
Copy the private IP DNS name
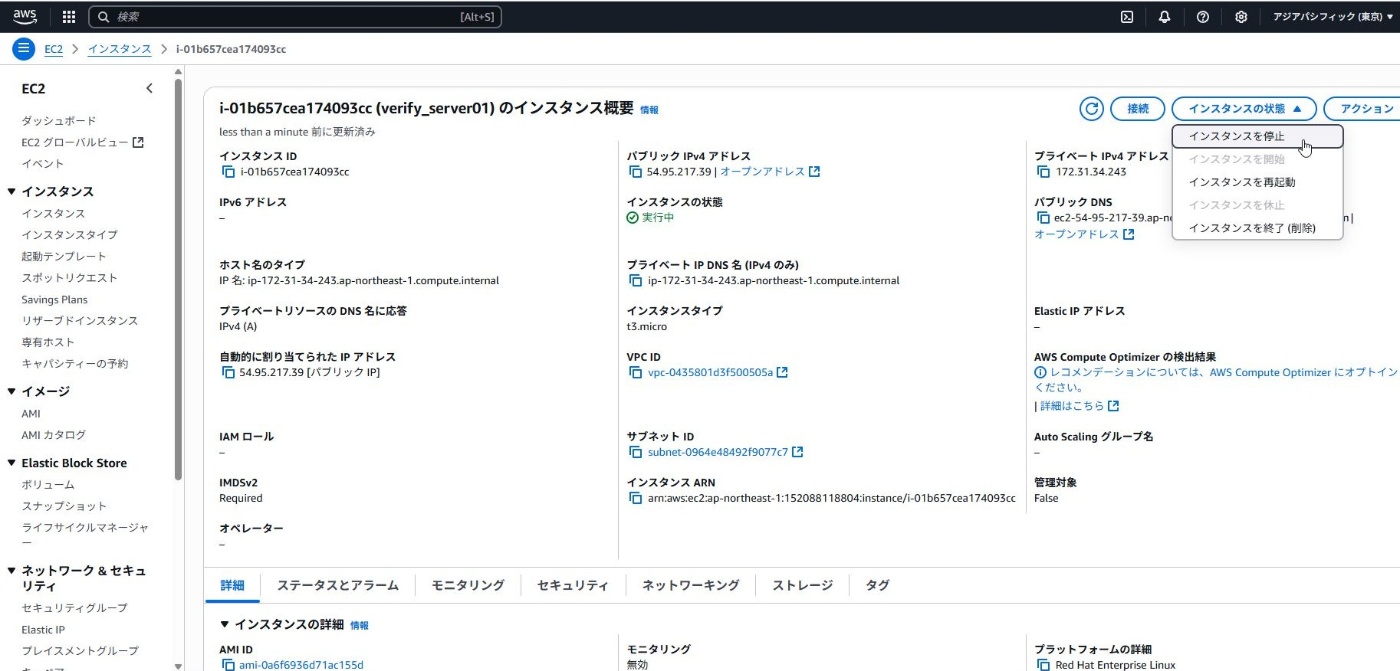click(635, 281)
